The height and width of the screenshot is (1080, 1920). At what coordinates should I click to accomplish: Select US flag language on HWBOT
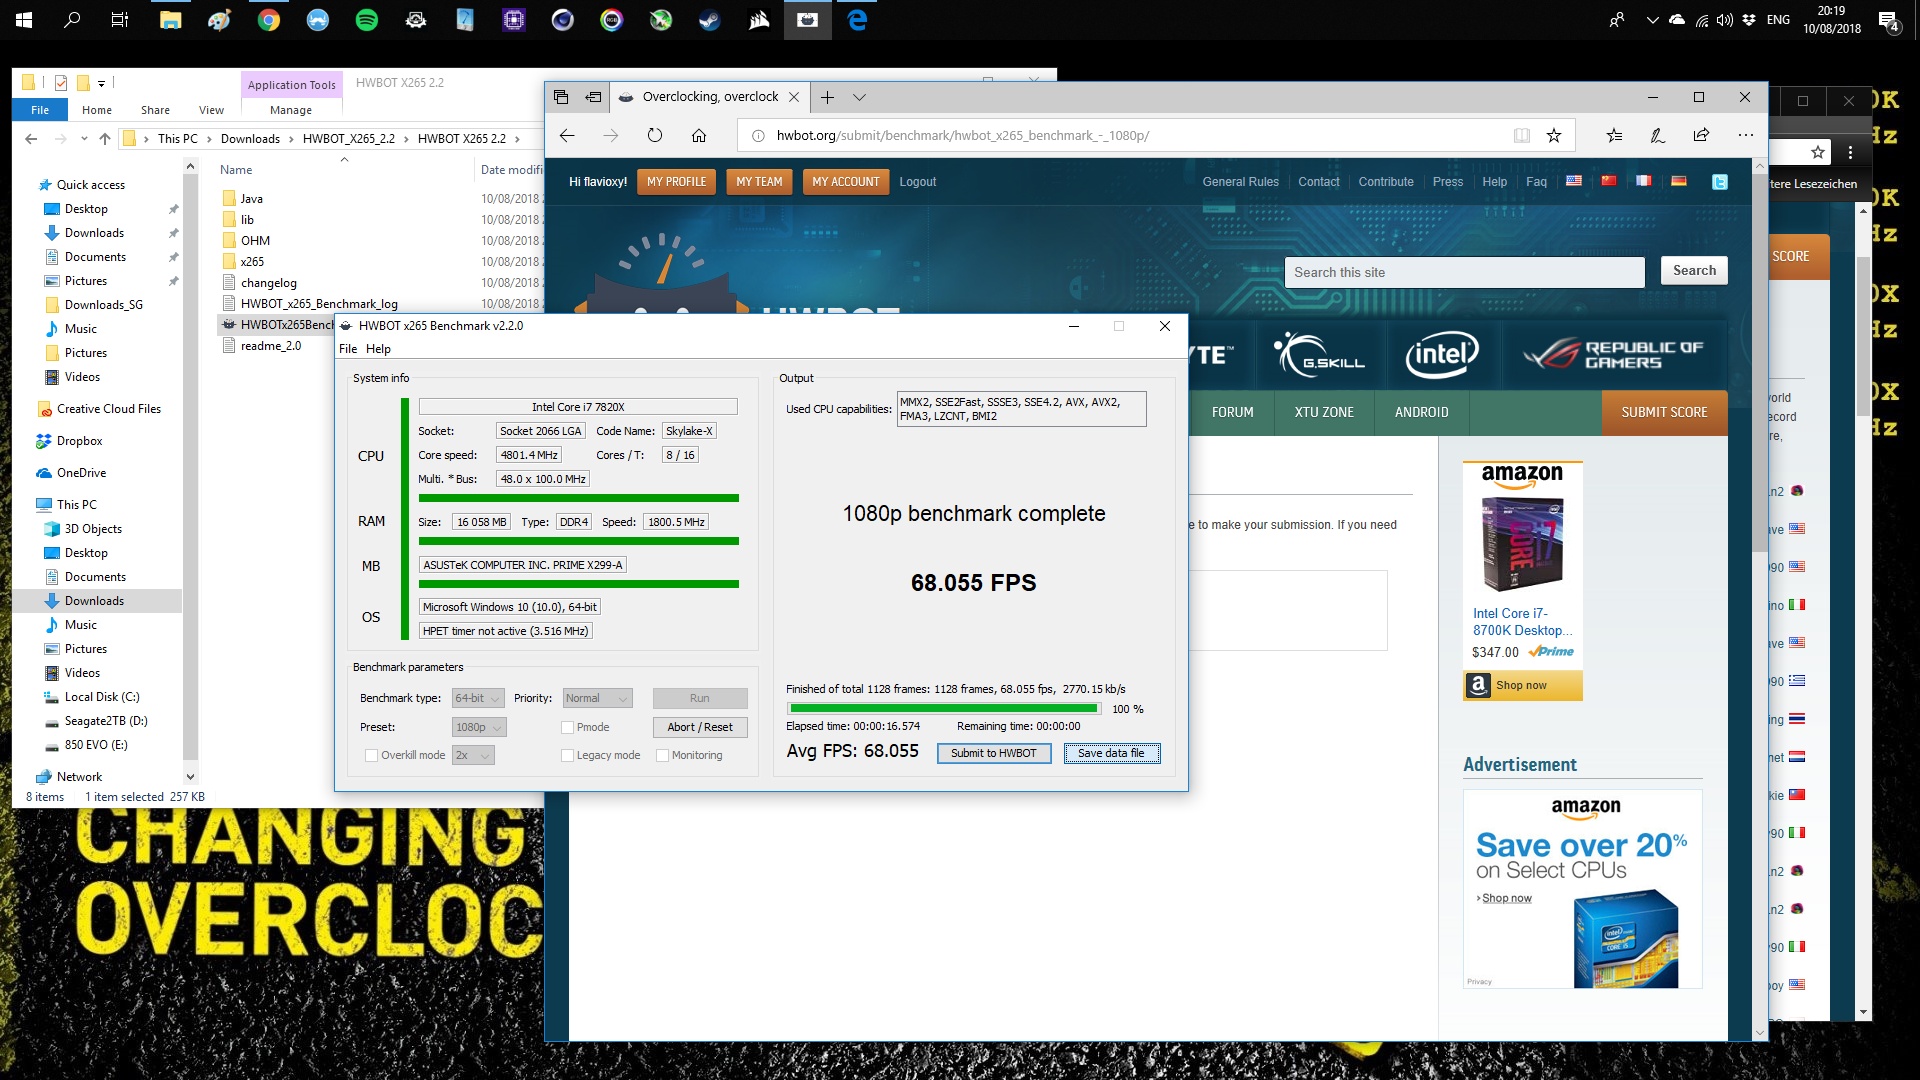pyautogui.click(x=1574, y=181)
